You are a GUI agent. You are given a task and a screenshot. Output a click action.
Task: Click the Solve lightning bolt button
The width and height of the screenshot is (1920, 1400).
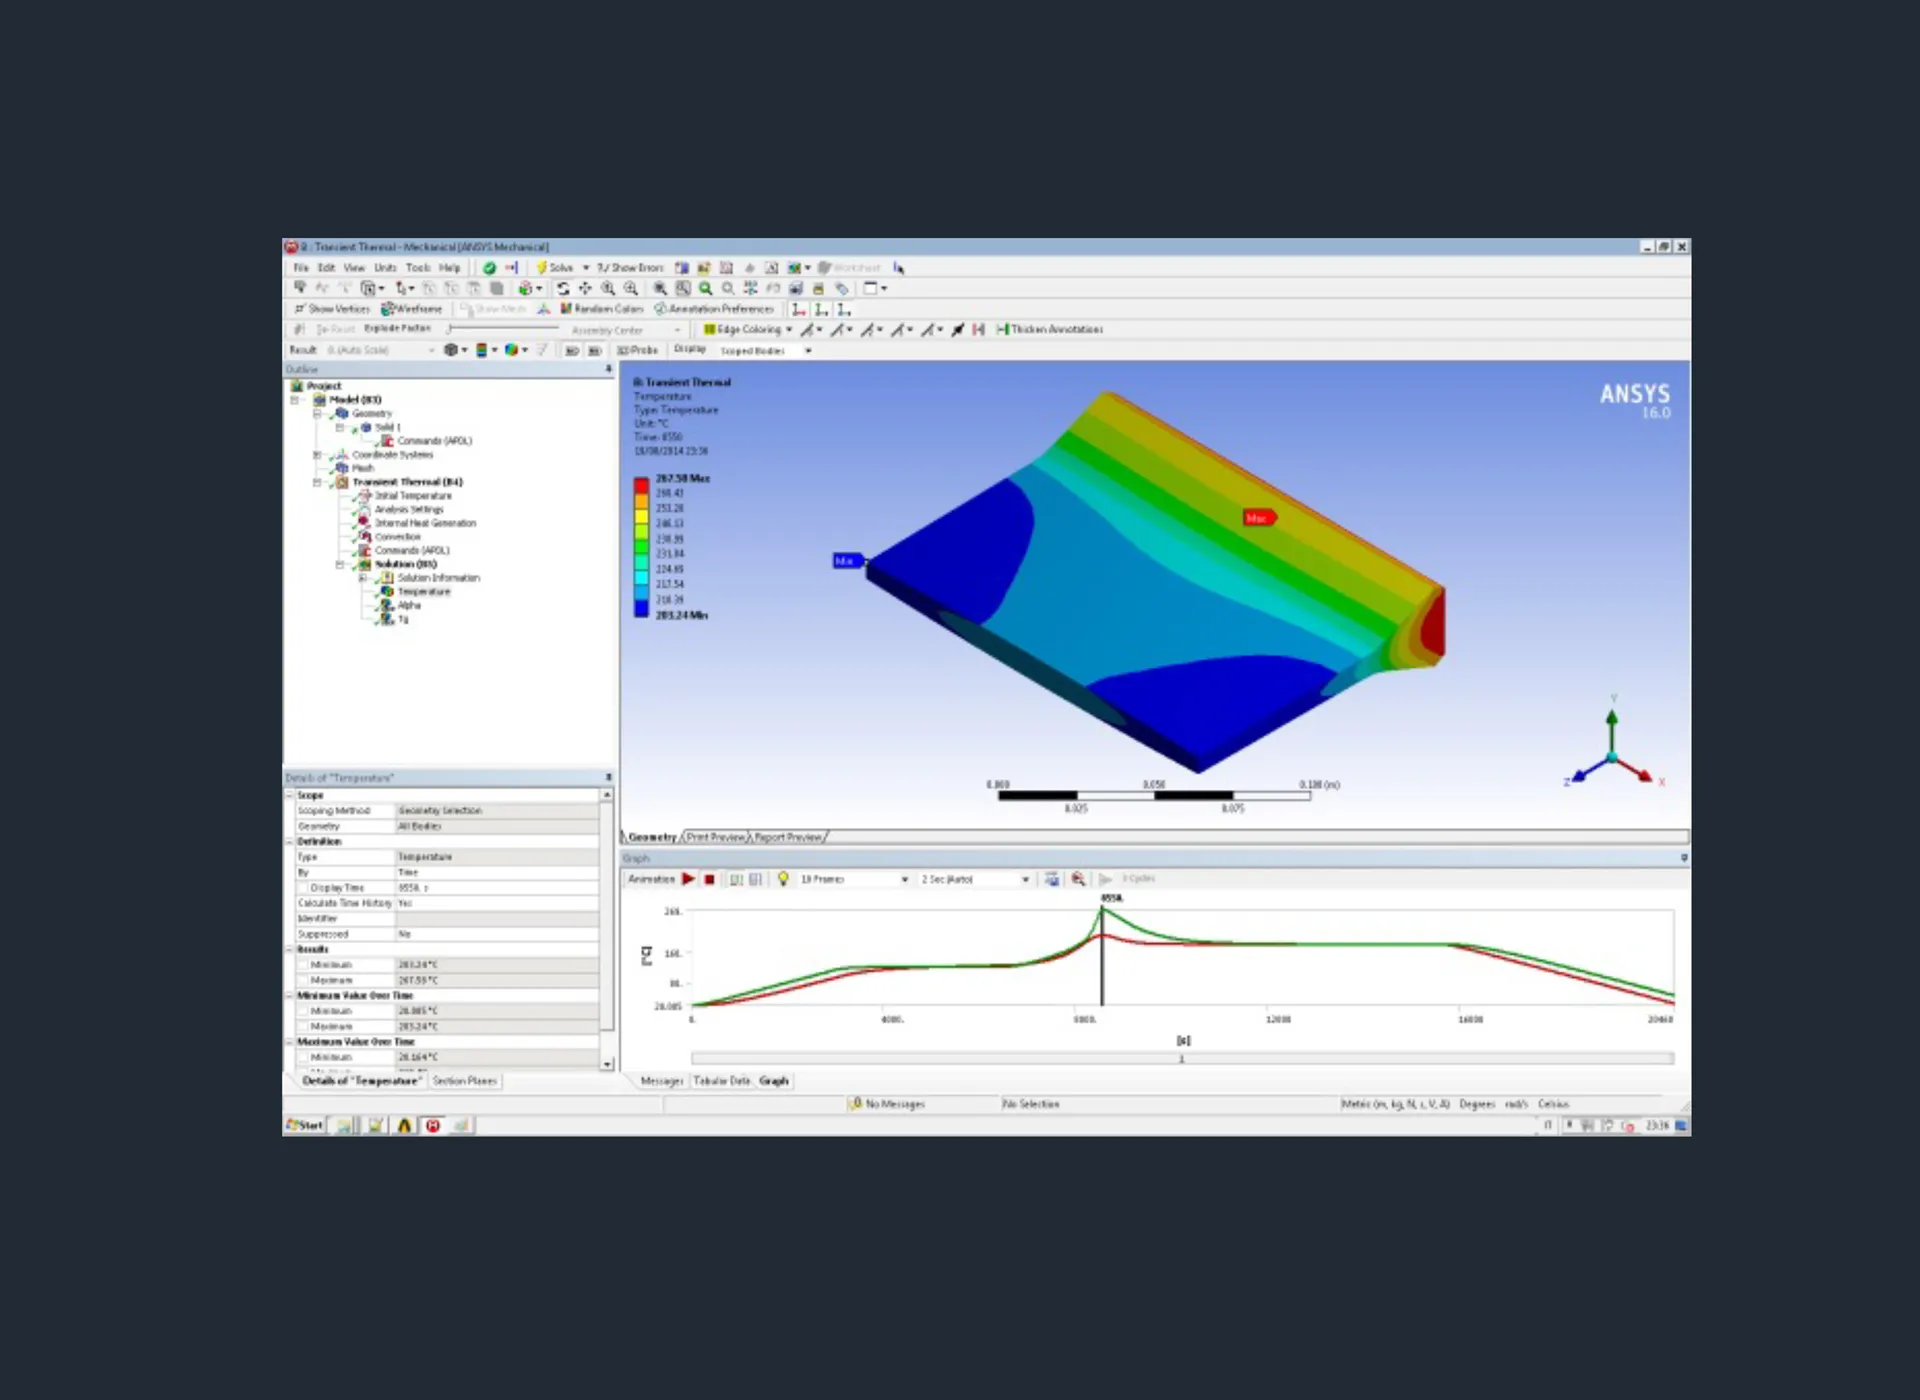(541, 268)
